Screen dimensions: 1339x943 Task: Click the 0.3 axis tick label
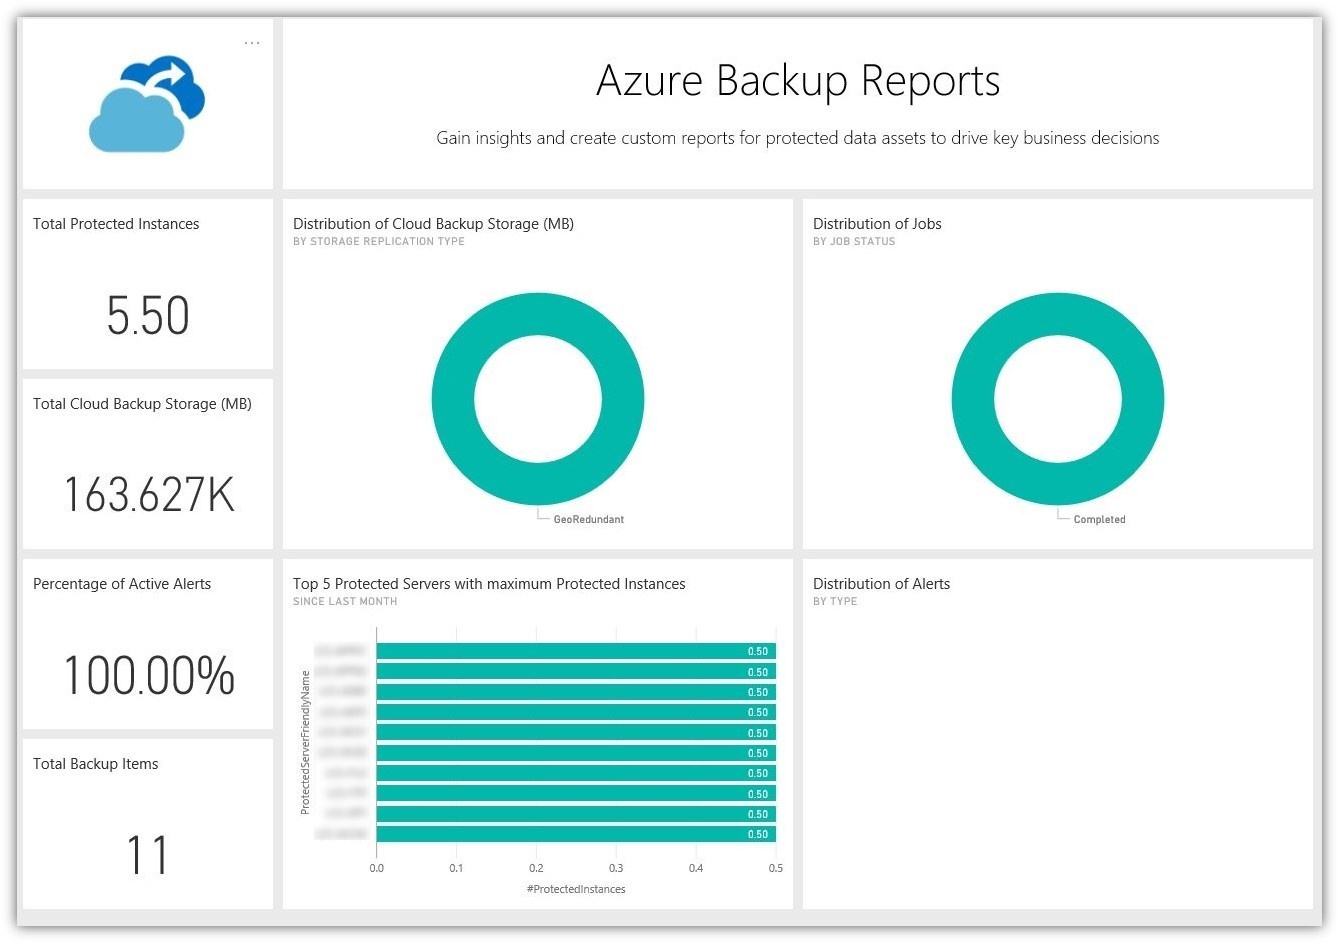click(616, 868)
